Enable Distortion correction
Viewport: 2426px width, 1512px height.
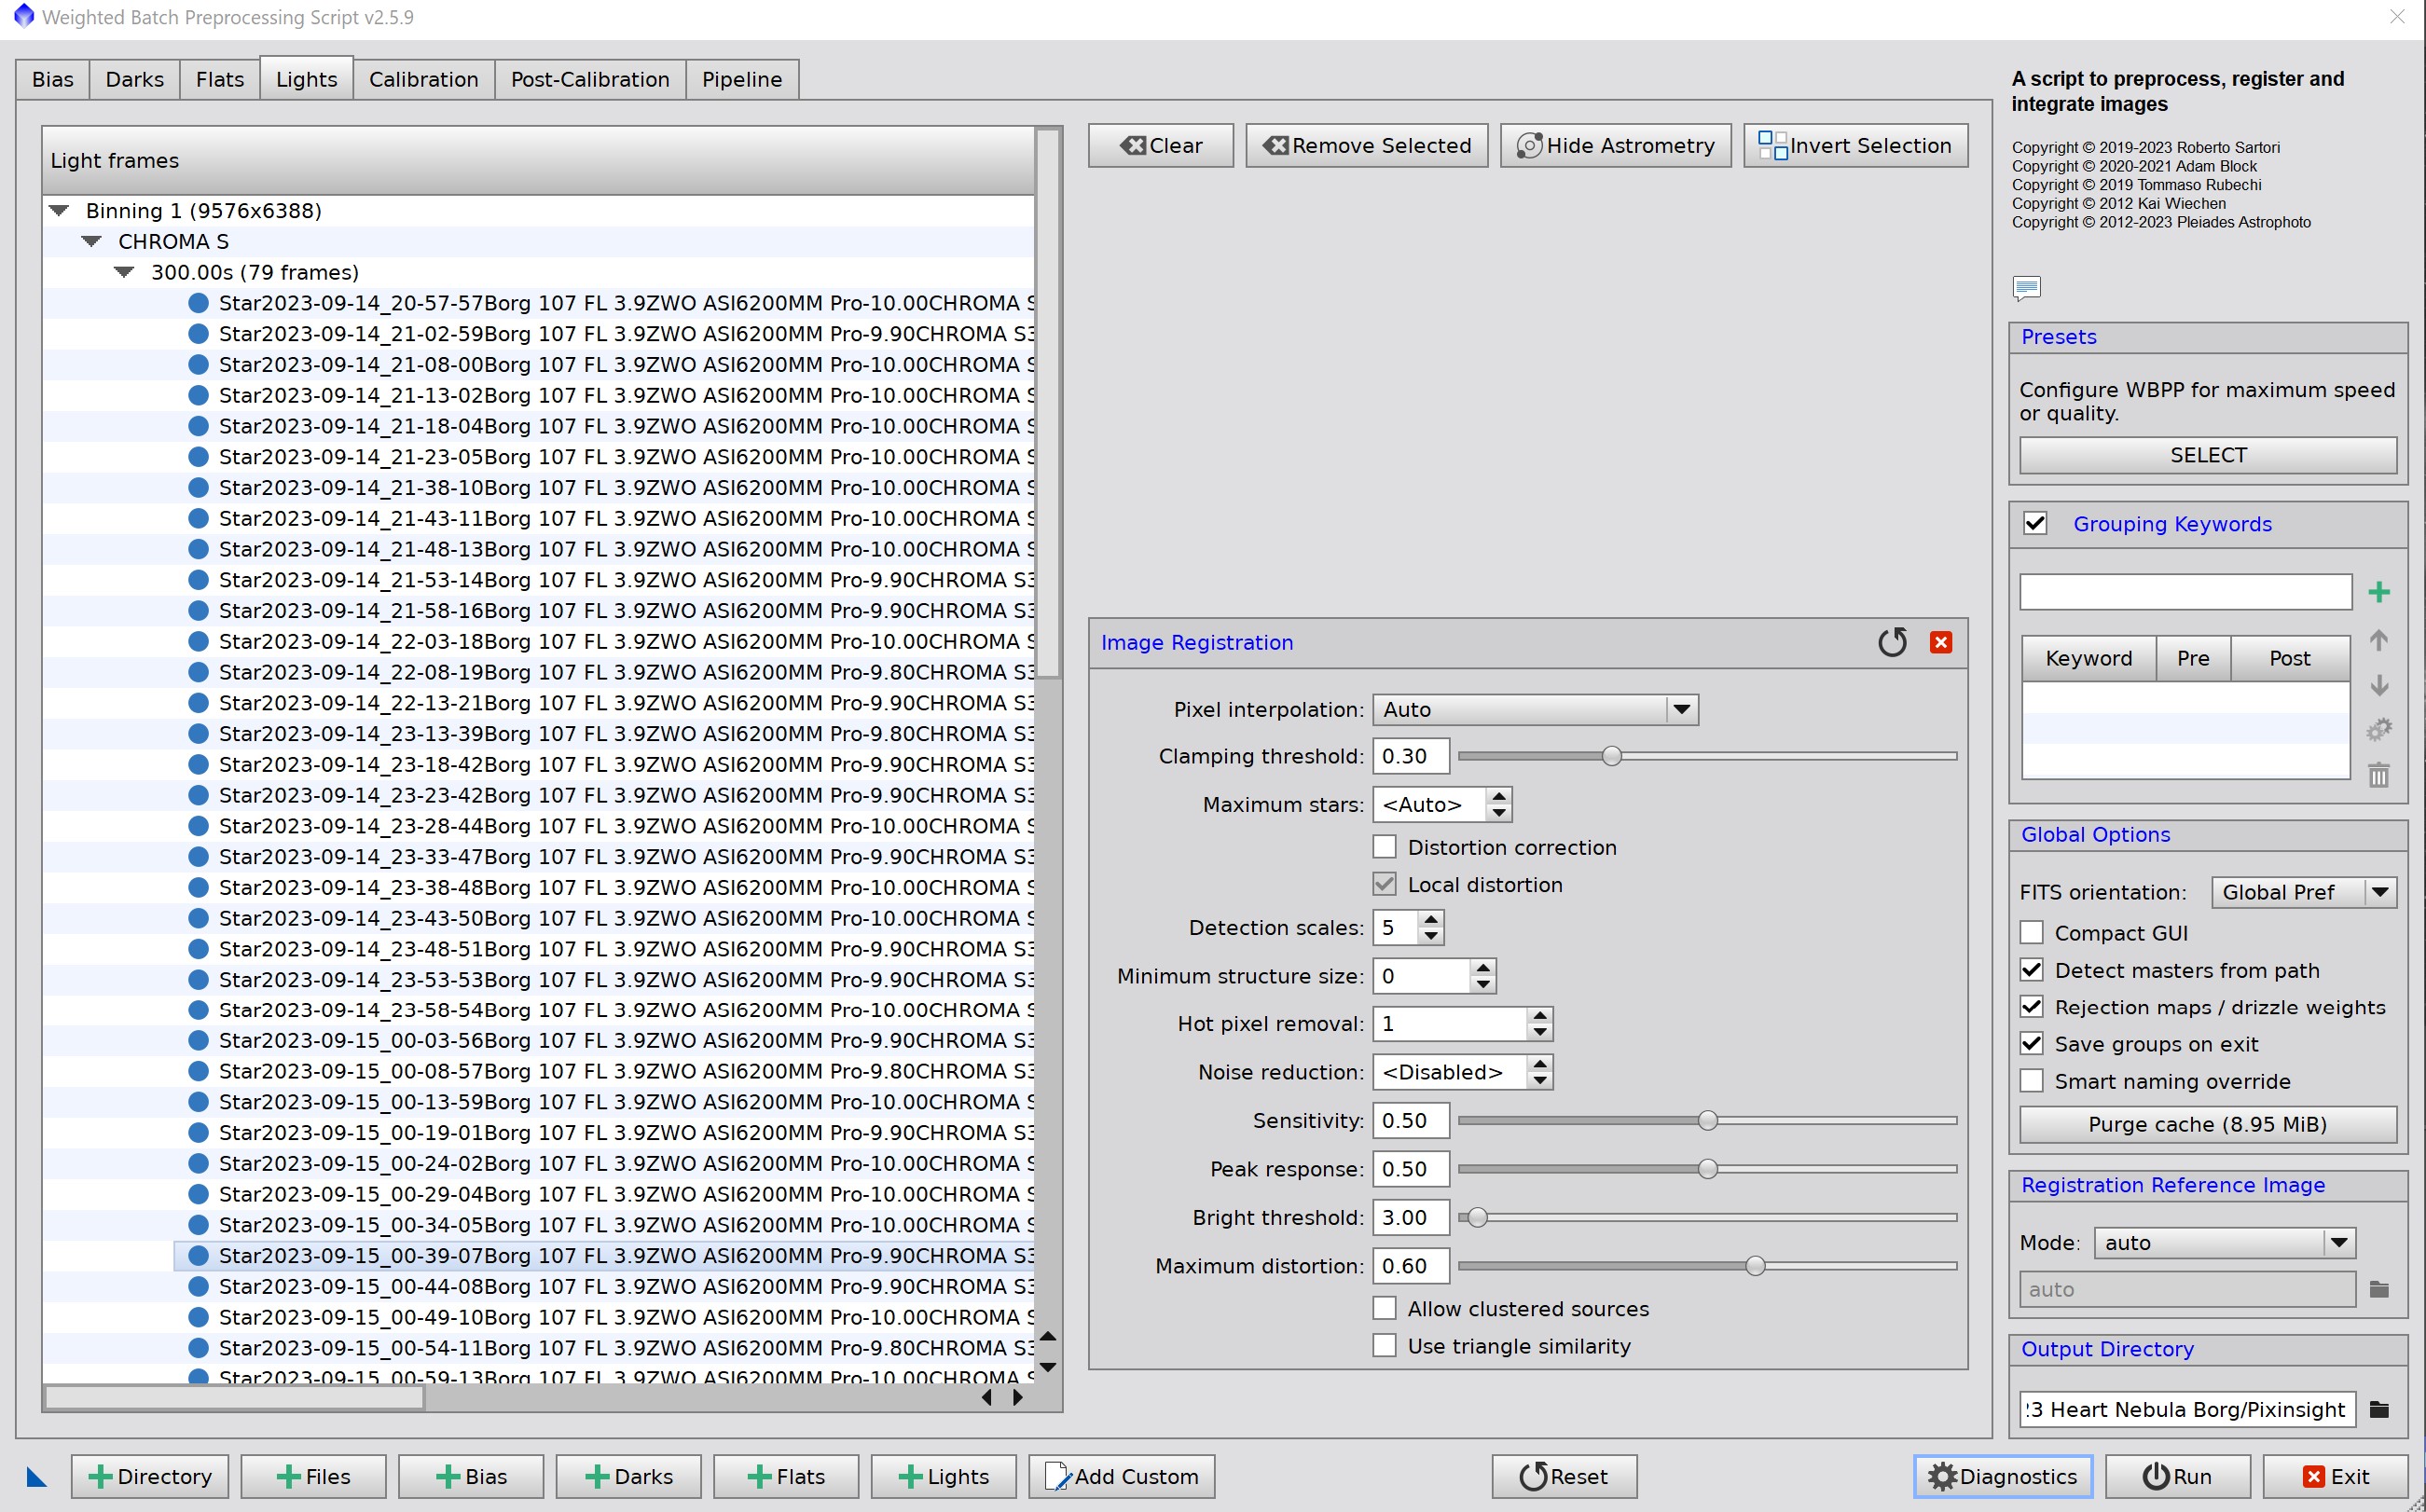tap(1384, 847)
